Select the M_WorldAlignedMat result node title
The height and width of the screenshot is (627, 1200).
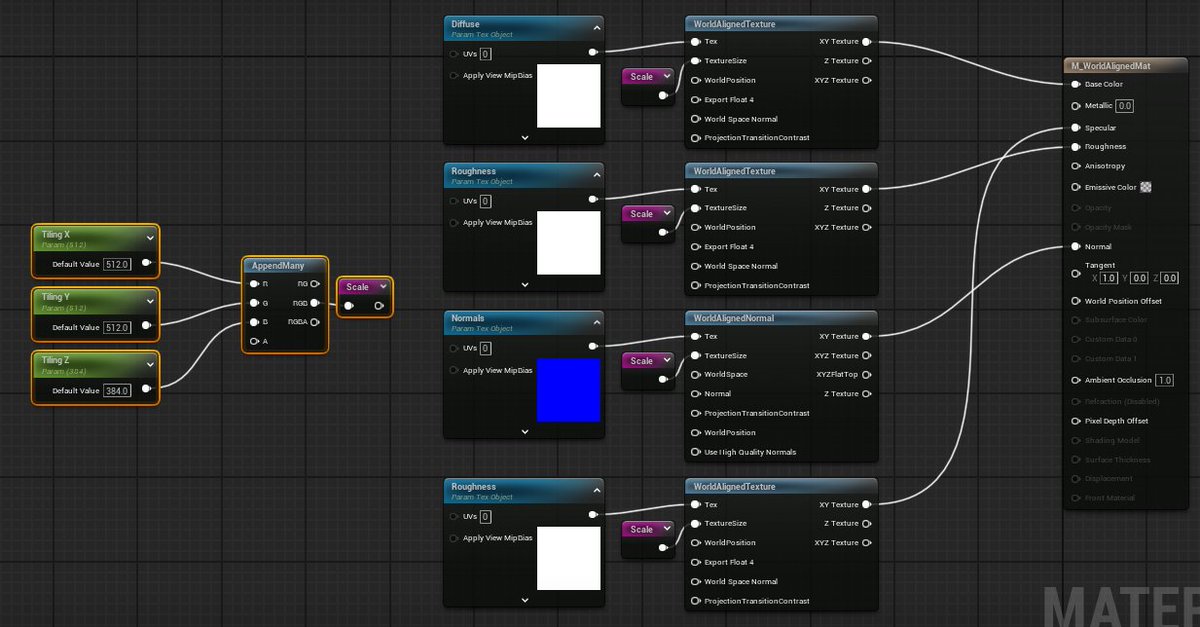pos(1109,66)
